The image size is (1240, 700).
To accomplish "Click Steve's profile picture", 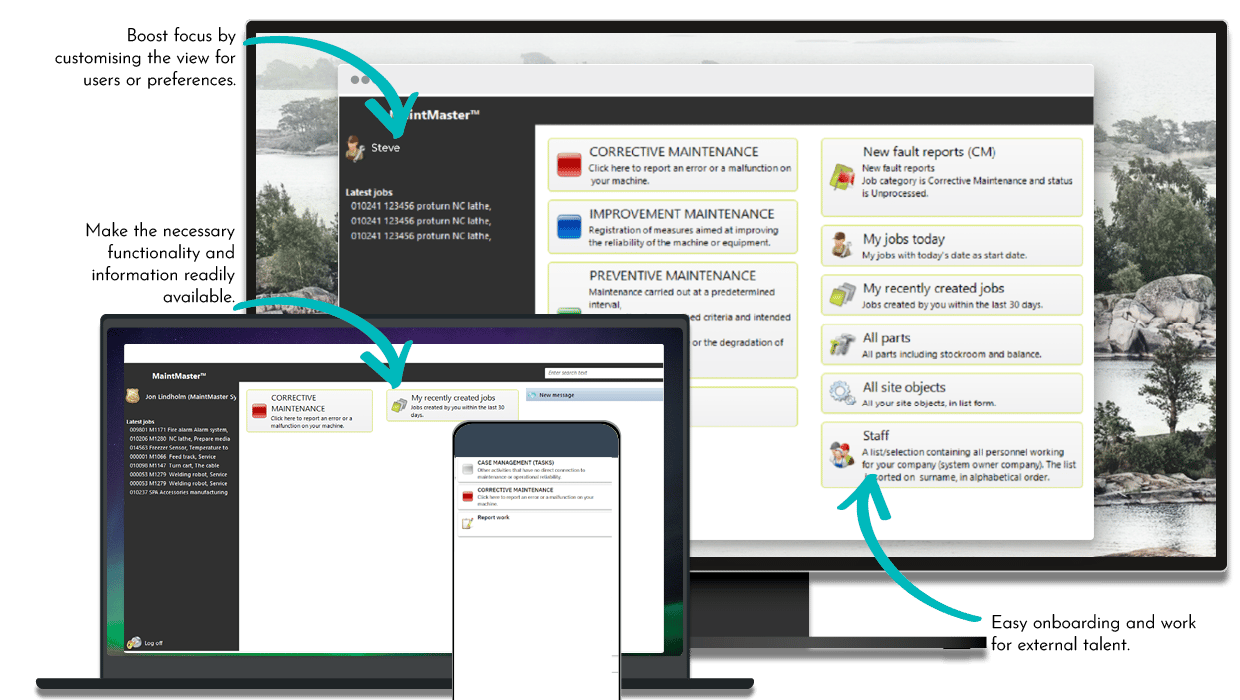I will tap(353, 149).
